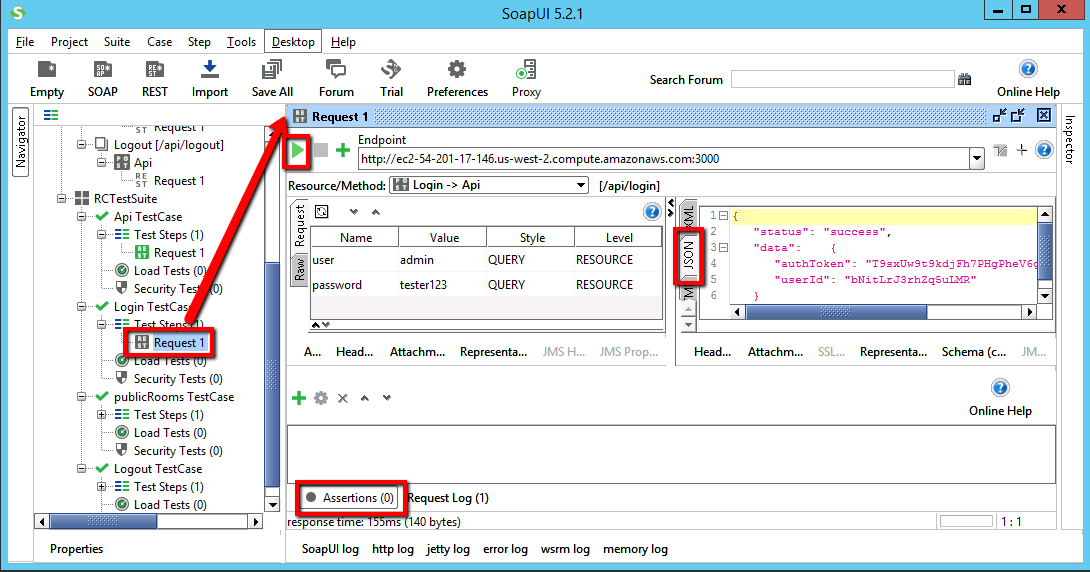Create an Empty project from toolbar

(47, 79)
